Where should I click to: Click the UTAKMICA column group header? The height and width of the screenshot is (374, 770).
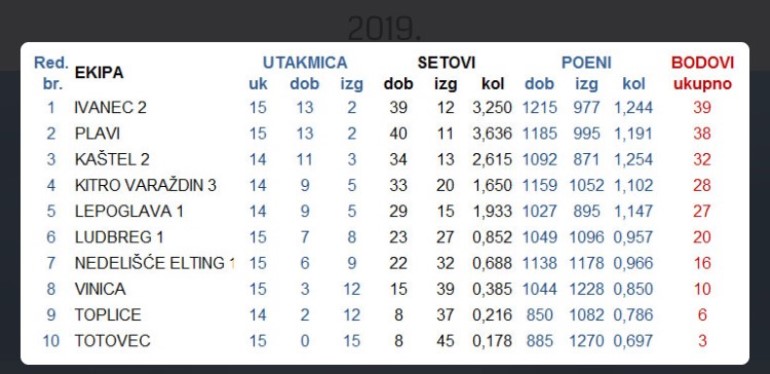(x=305, y=63)
